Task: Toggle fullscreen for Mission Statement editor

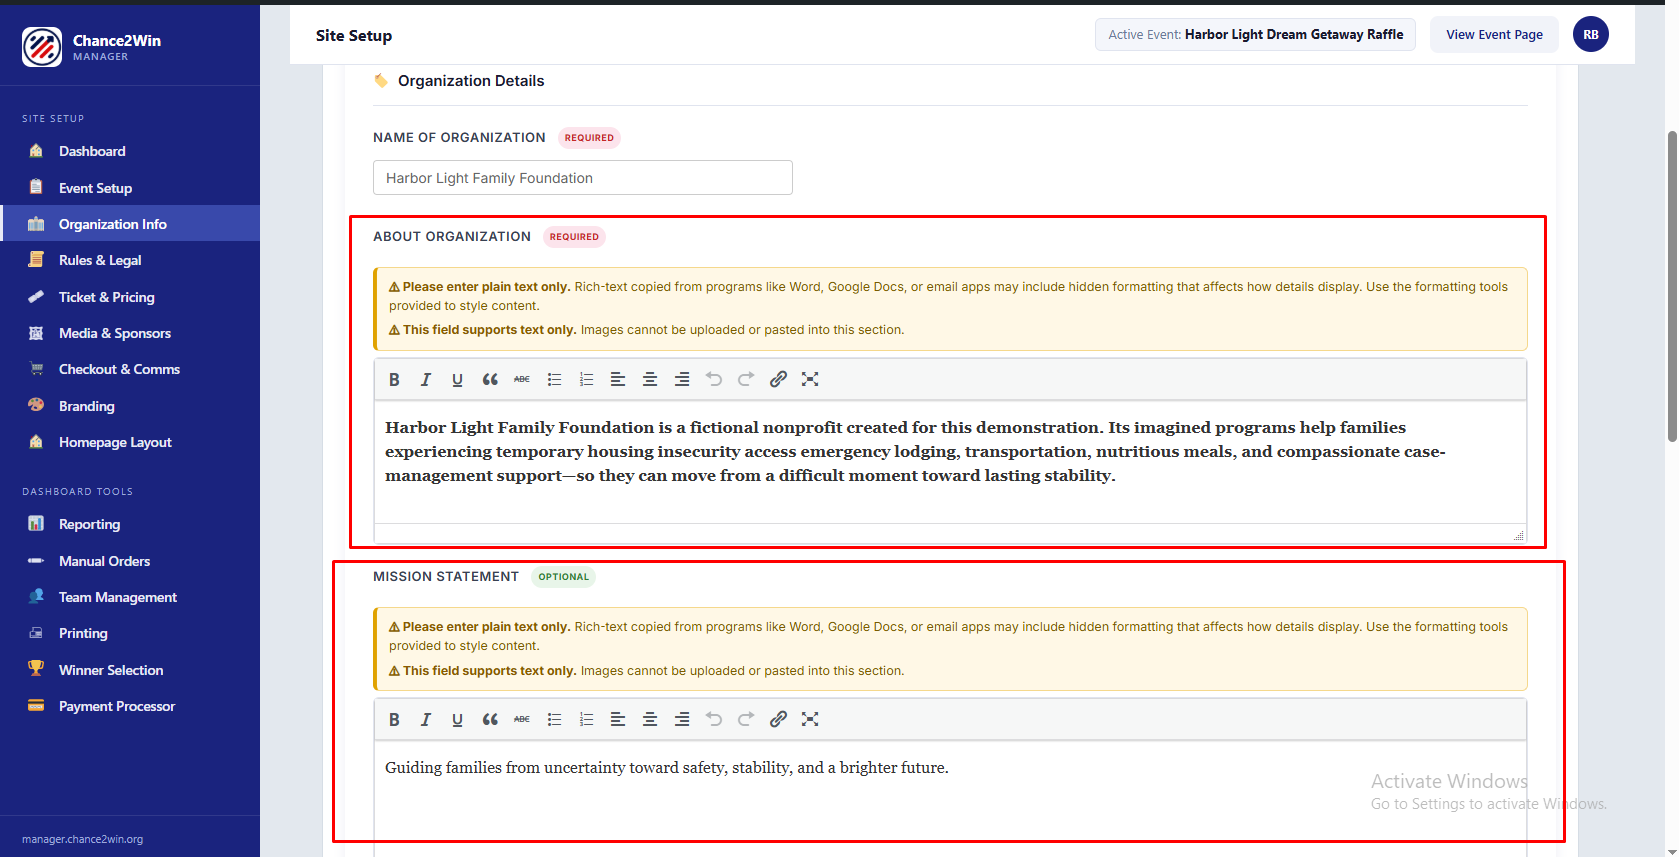Action: point(810,719)
